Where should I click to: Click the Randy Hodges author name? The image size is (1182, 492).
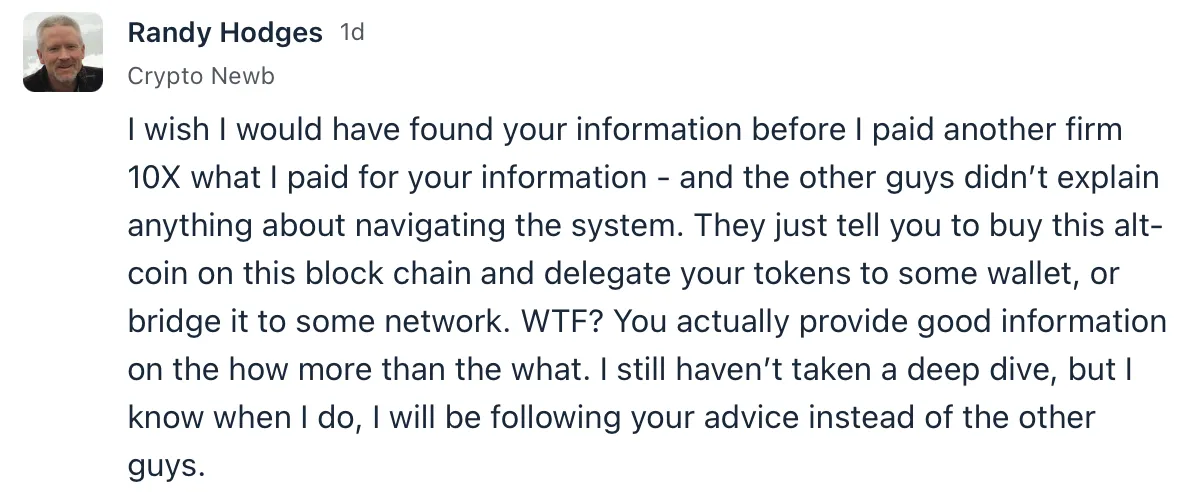tap(225, 32)
